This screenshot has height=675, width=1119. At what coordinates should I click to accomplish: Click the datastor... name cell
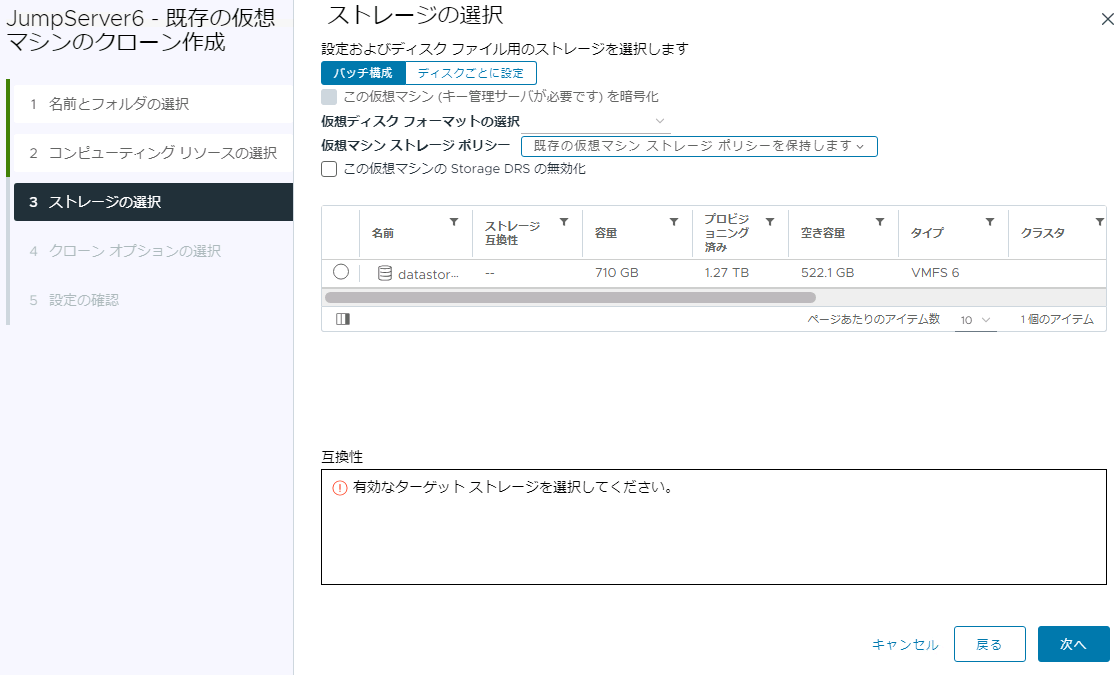click(x=428, y=274)
